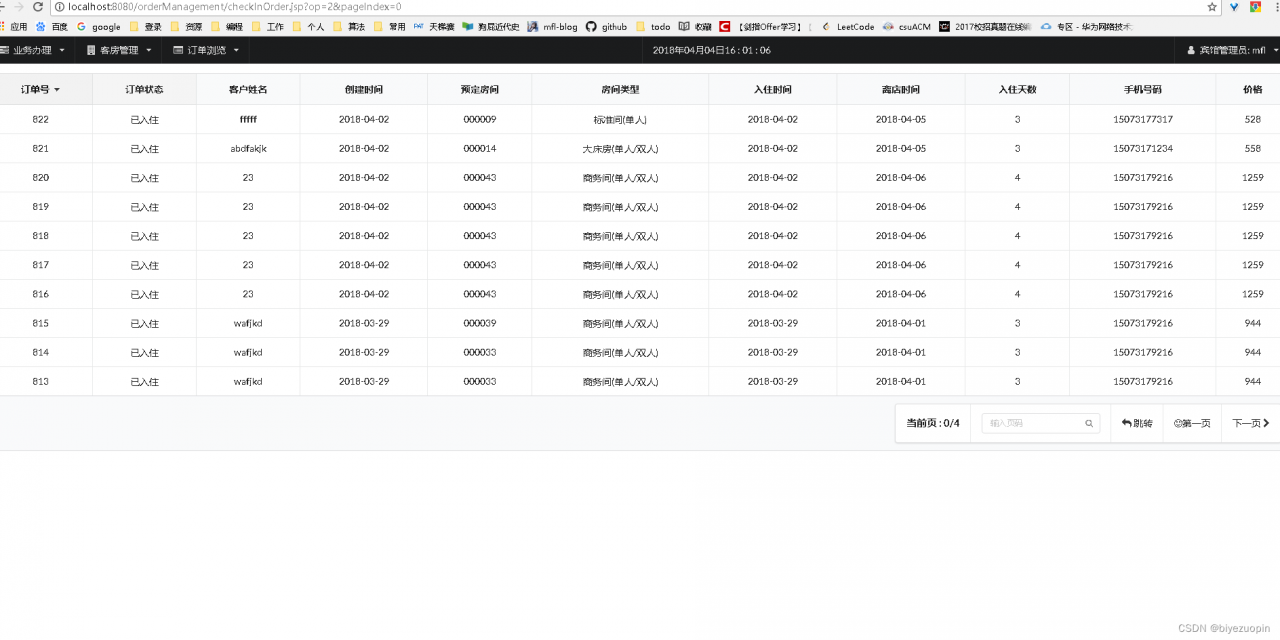
Task: Click the site info icon in address bar
Action: click(x=60, y=7)
